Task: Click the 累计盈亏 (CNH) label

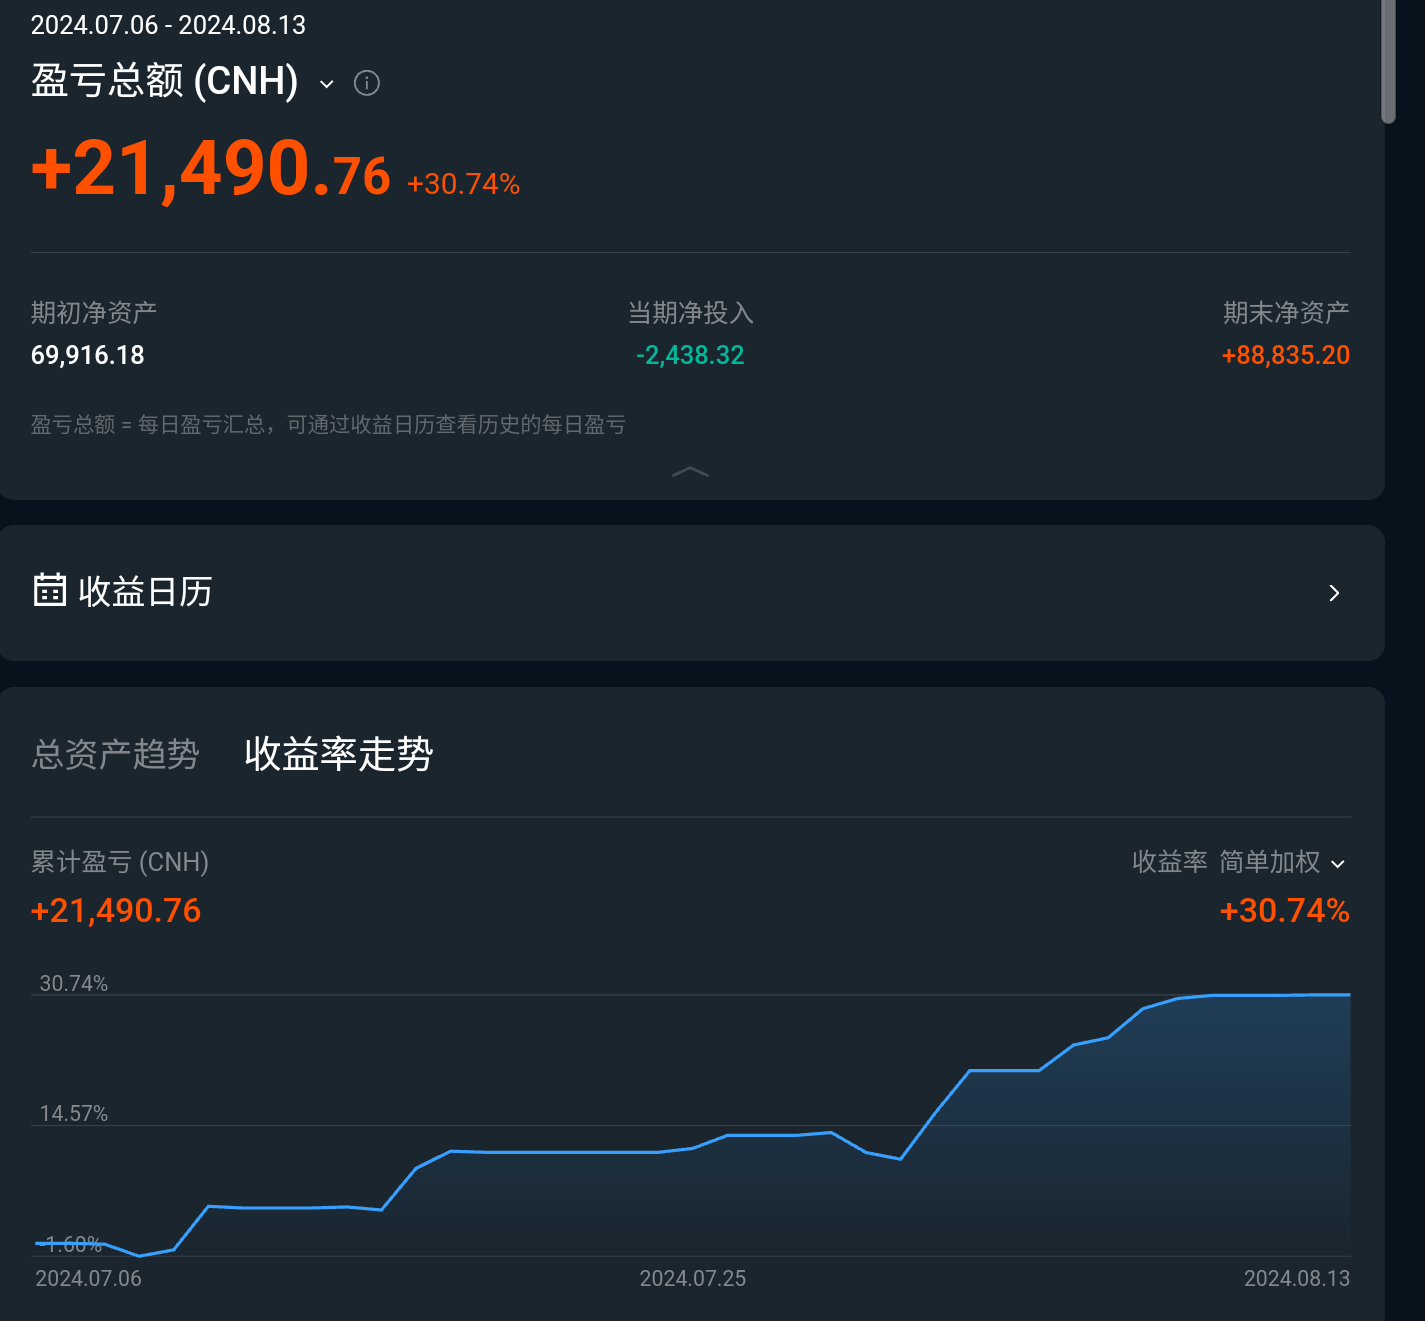Action: tap(120, 862)
